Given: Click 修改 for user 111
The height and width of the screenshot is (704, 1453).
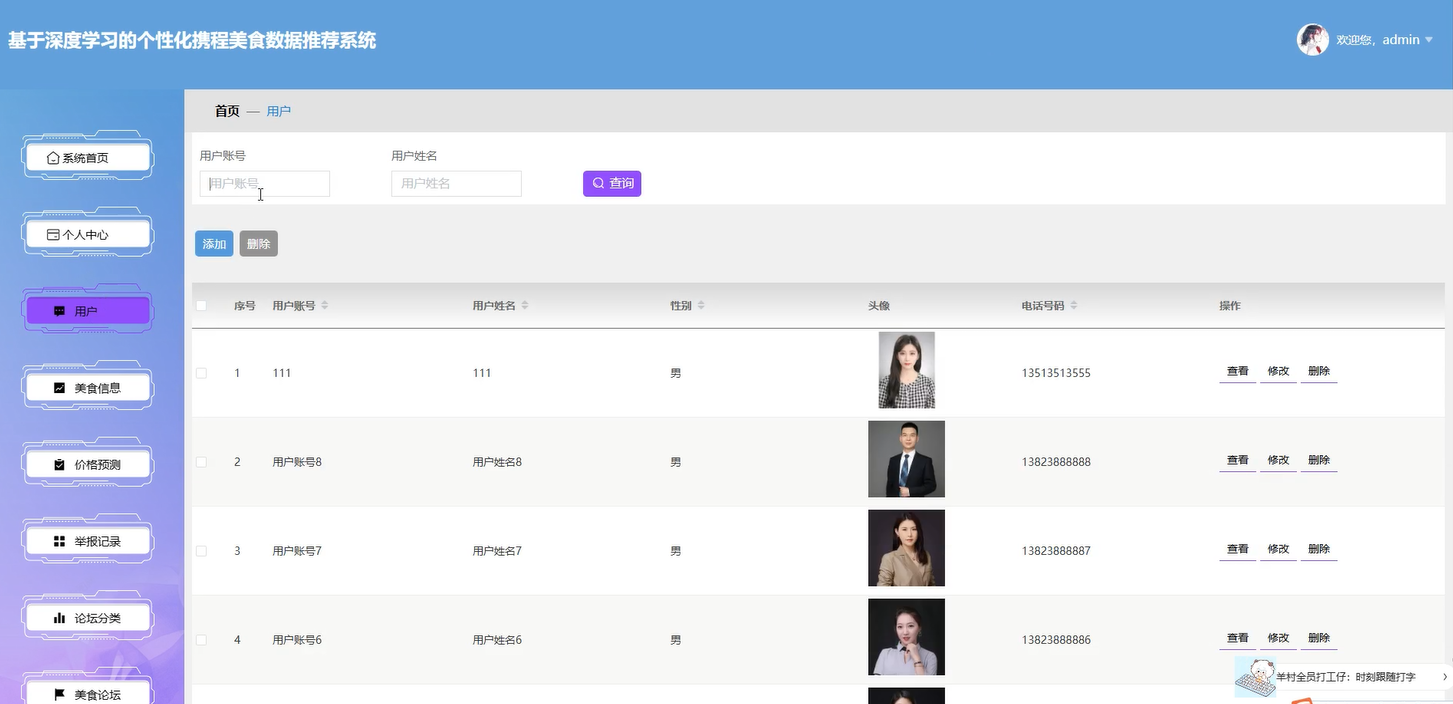Looking at the screenshot, I should click(x=1278, y=372).
